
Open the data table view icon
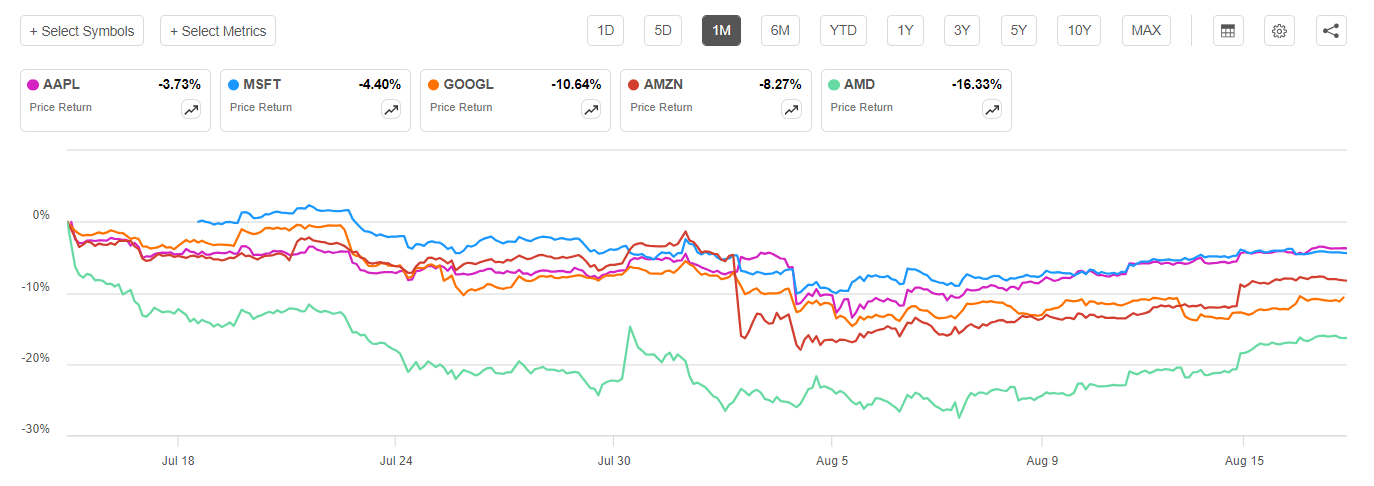click(x=1228, y=31)
